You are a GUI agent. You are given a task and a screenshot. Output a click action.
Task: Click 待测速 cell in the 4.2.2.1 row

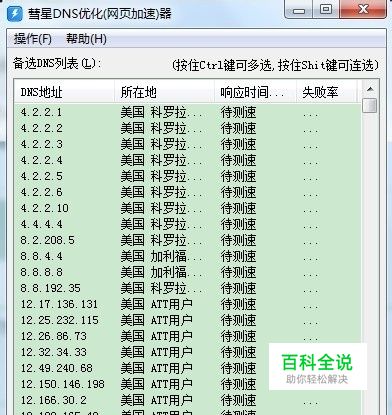(x=238, y=112)
